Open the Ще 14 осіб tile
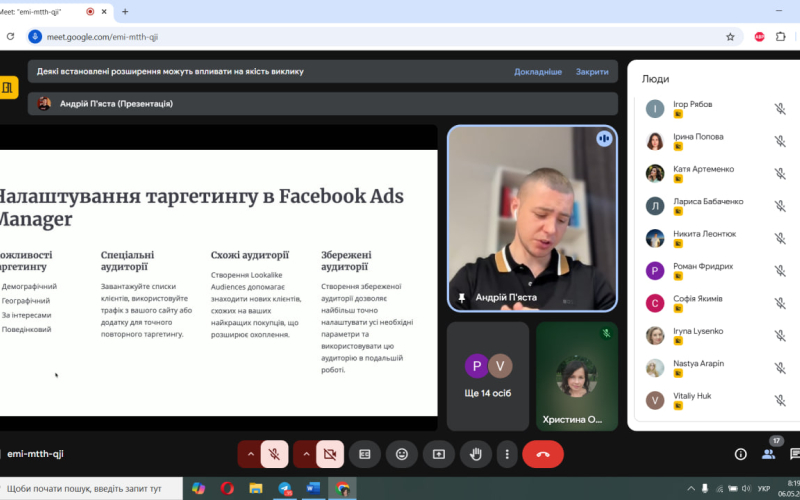 coord(488,376)
